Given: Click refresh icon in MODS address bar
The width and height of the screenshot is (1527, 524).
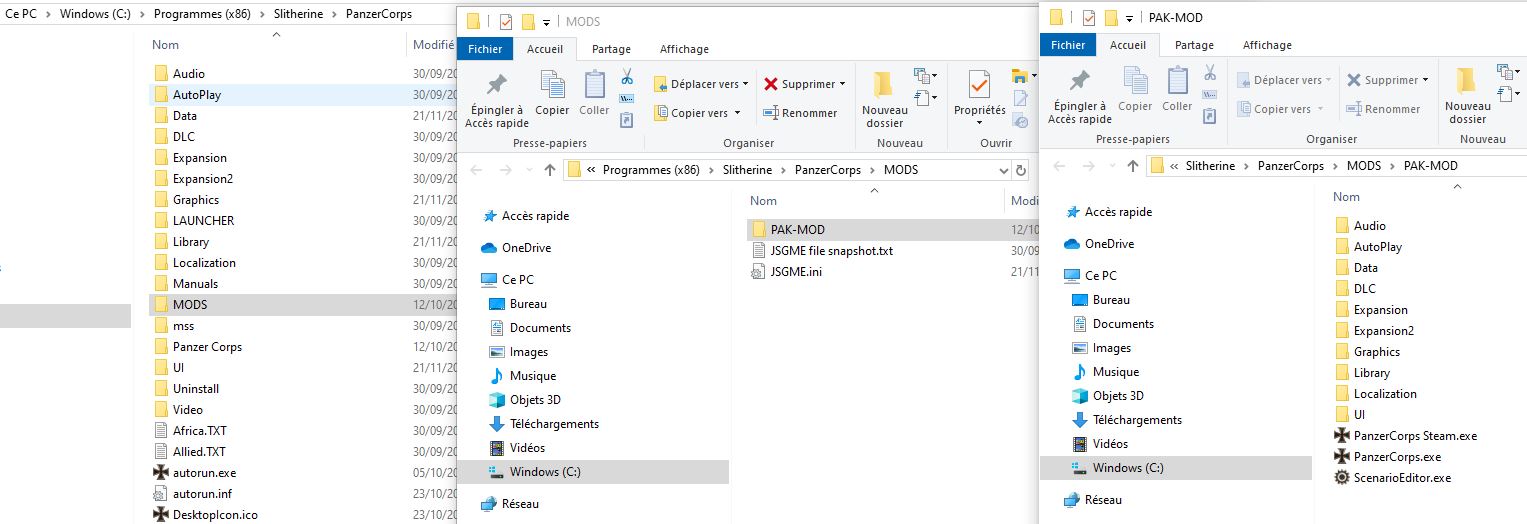Looking at the screenshot, I should click(x=1020, y=170).
